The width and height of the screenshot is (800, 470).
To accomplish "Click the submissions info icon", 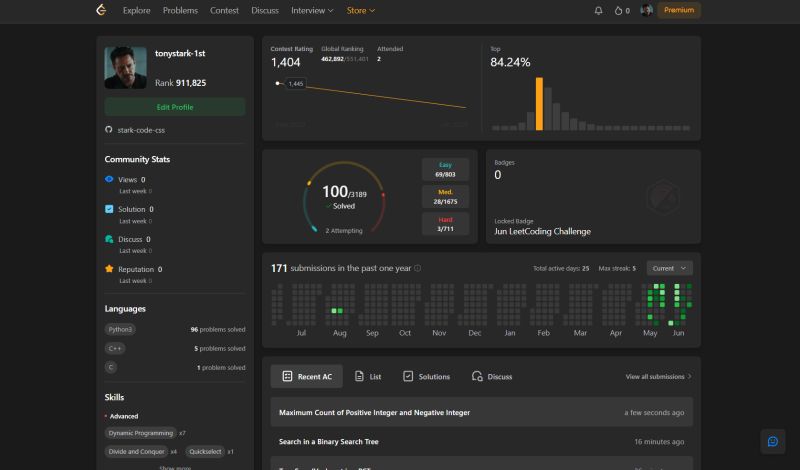I will pos(417,268).
